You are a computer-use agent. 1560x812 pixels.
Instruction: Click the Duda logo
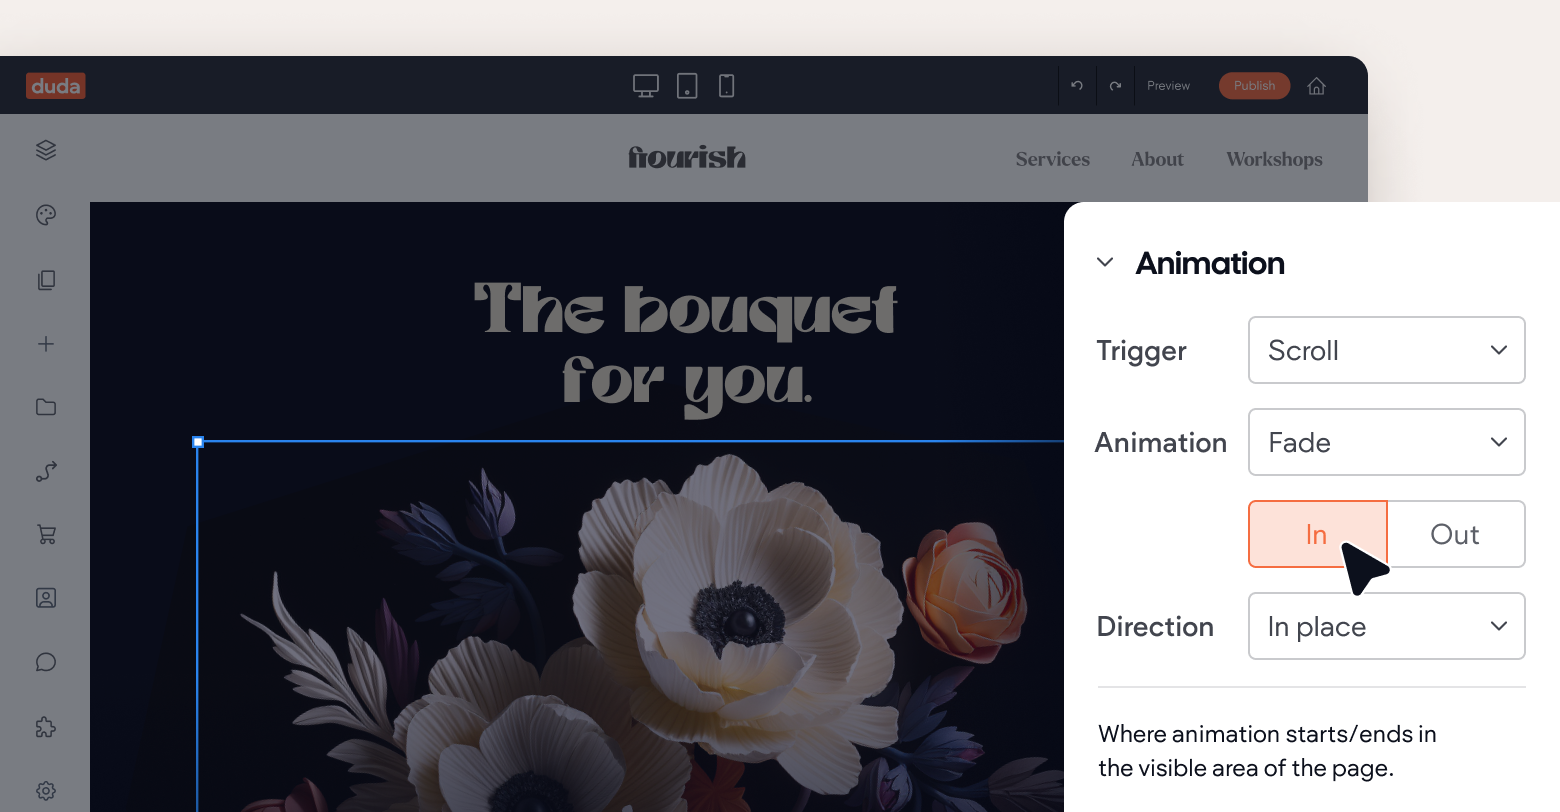tap(56, 86)
